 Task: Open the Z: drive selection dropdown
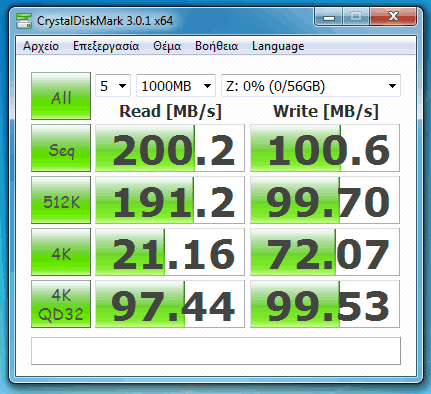click(311, 86)
